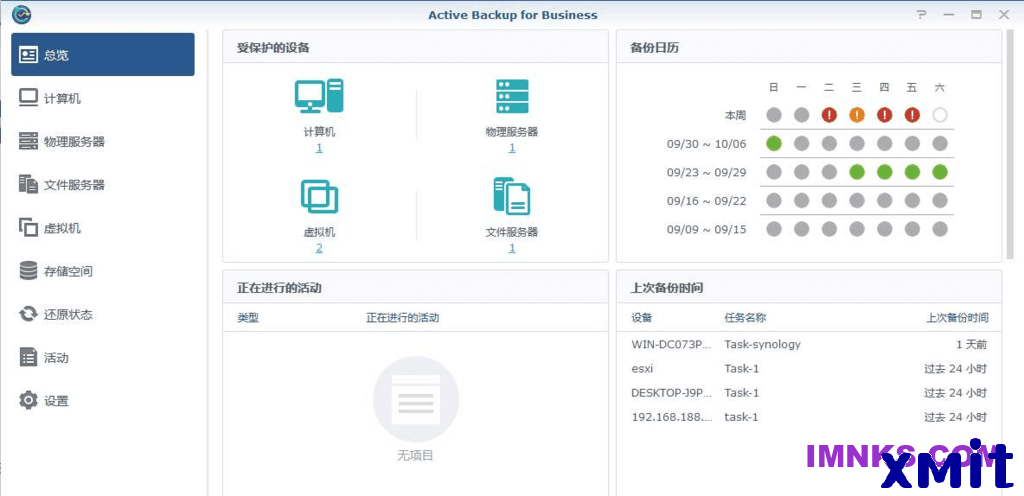Click this week's Friday error marker

click(912, 116)
